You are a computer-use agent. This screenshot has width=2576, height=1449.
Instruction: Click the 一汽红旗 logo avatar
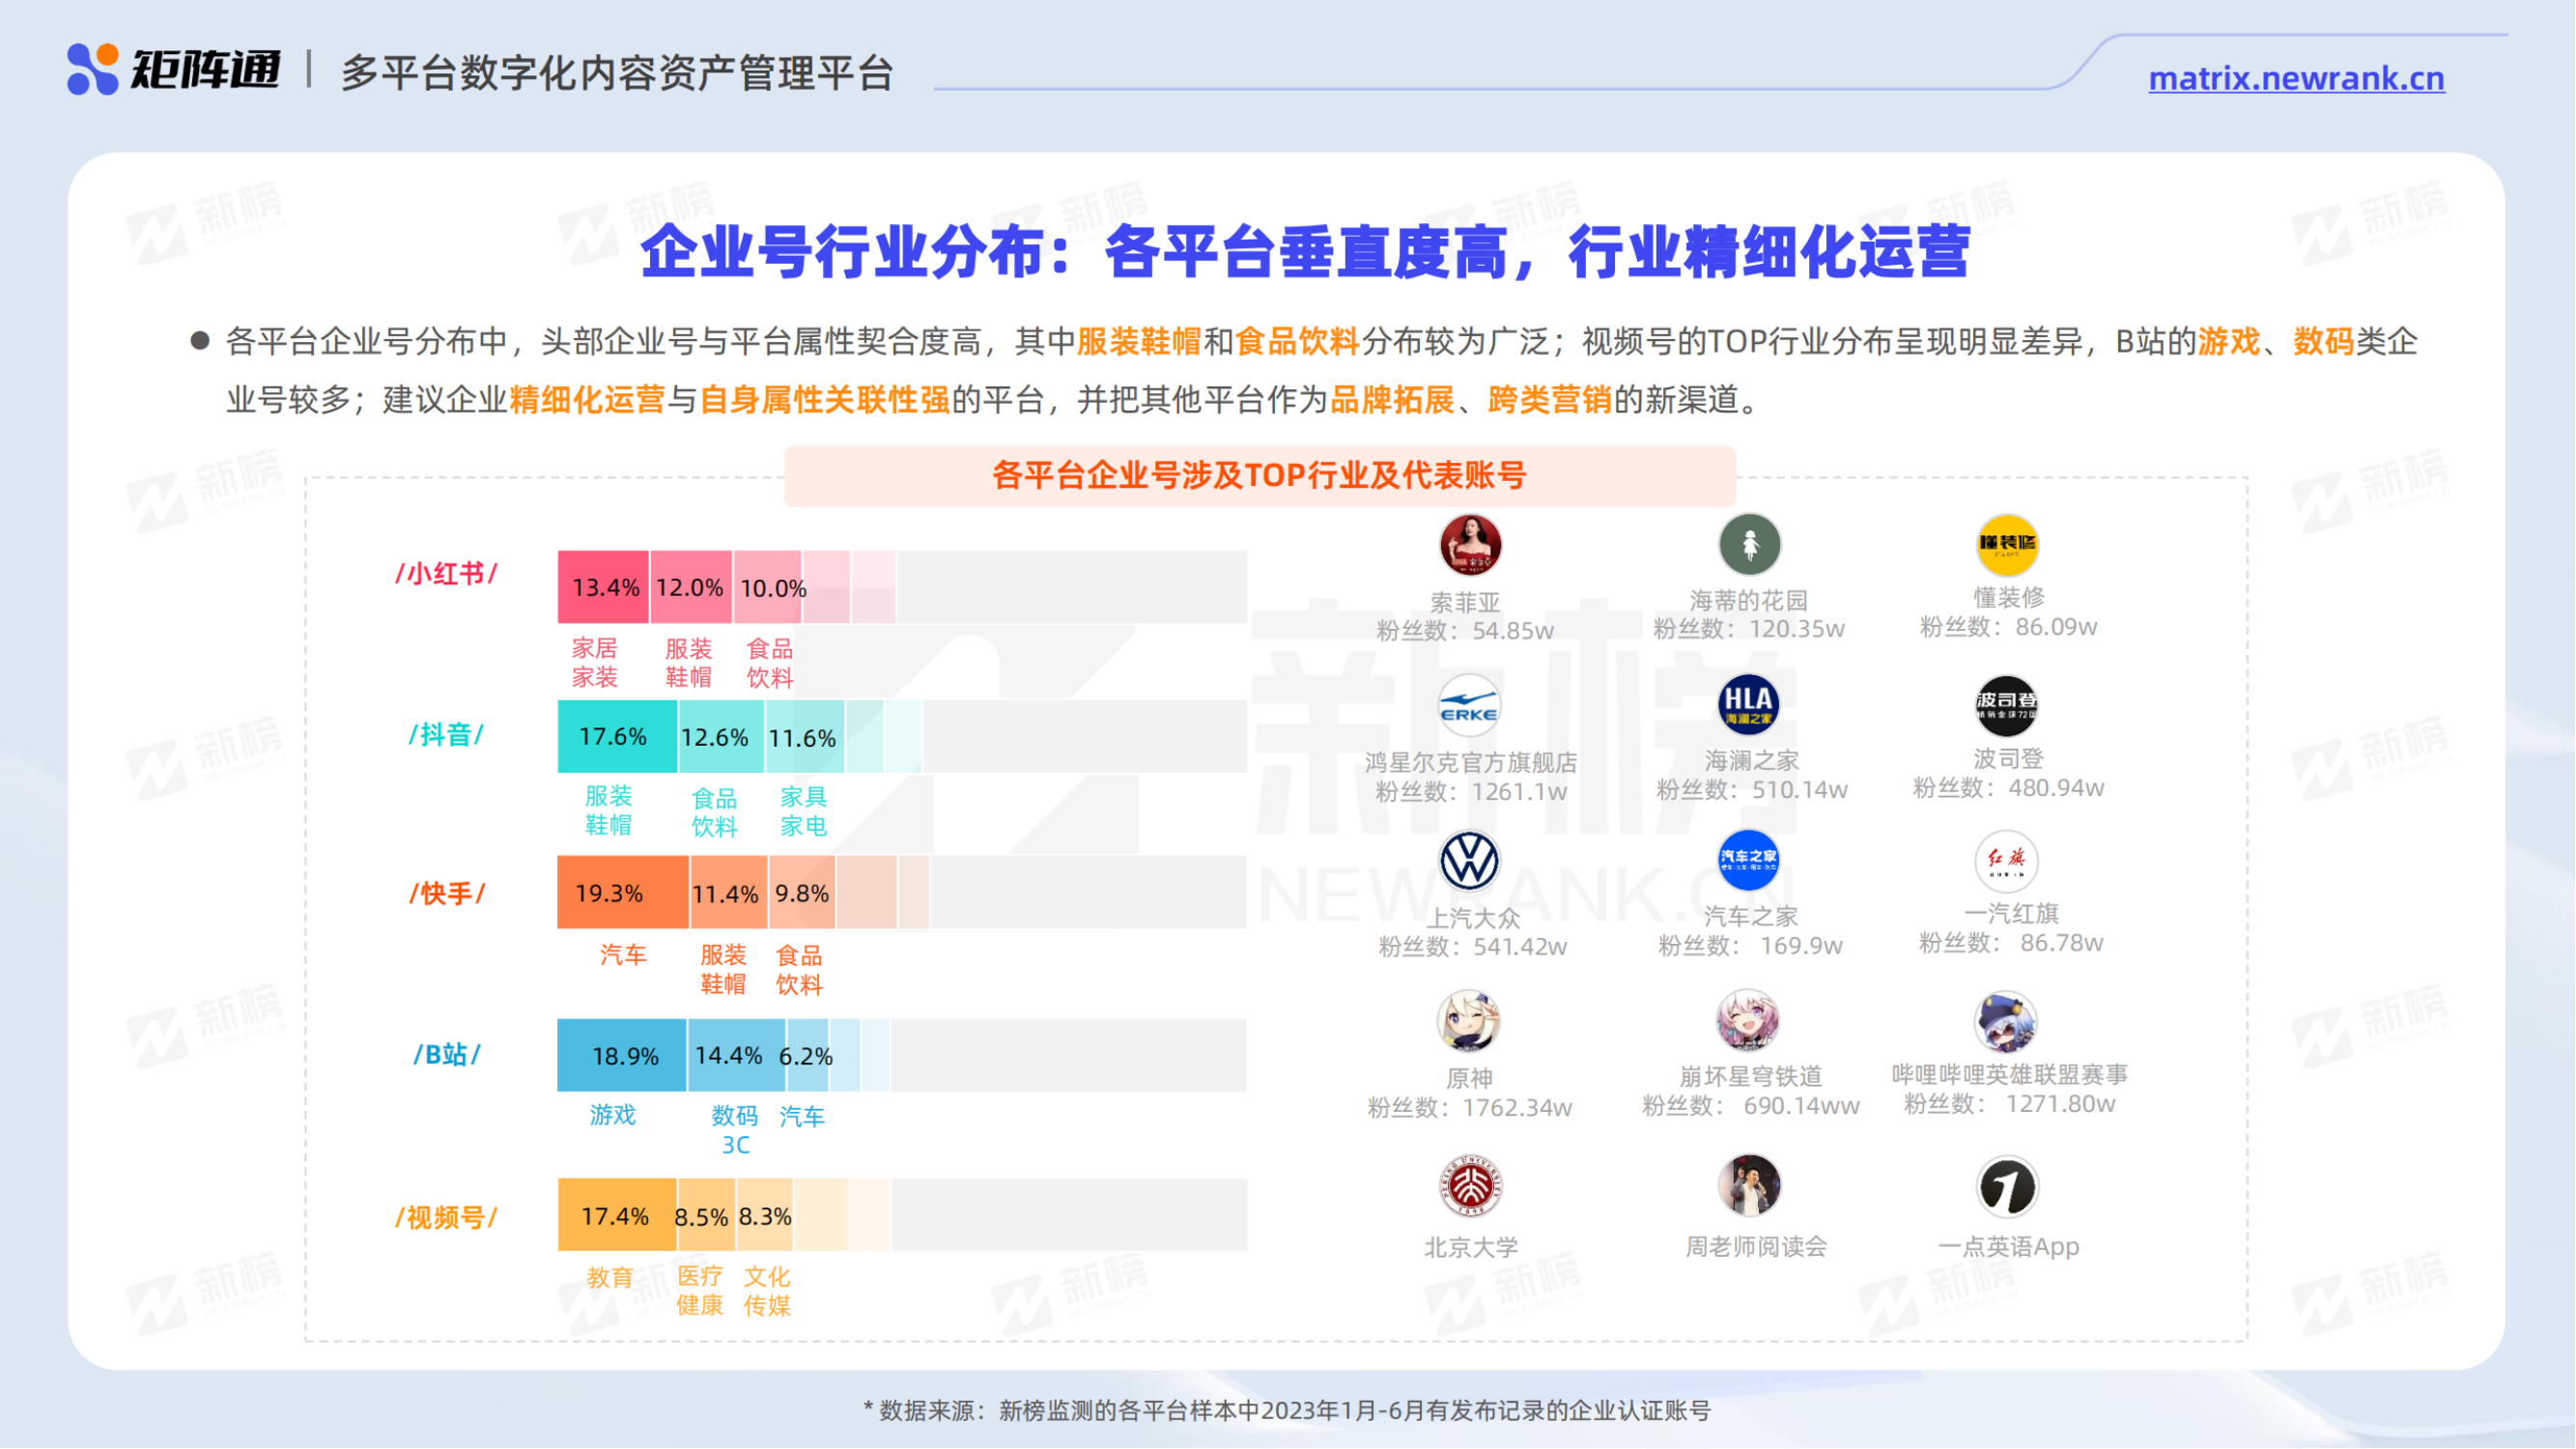[2007, 861]
